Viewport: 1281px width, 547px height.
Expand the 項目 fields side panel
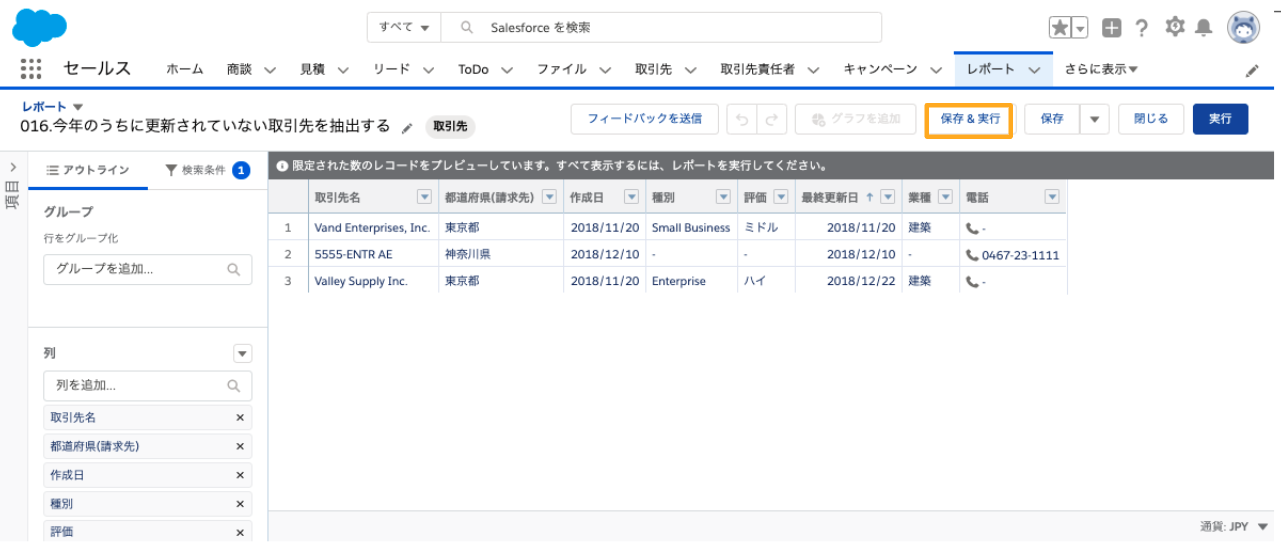12,166
